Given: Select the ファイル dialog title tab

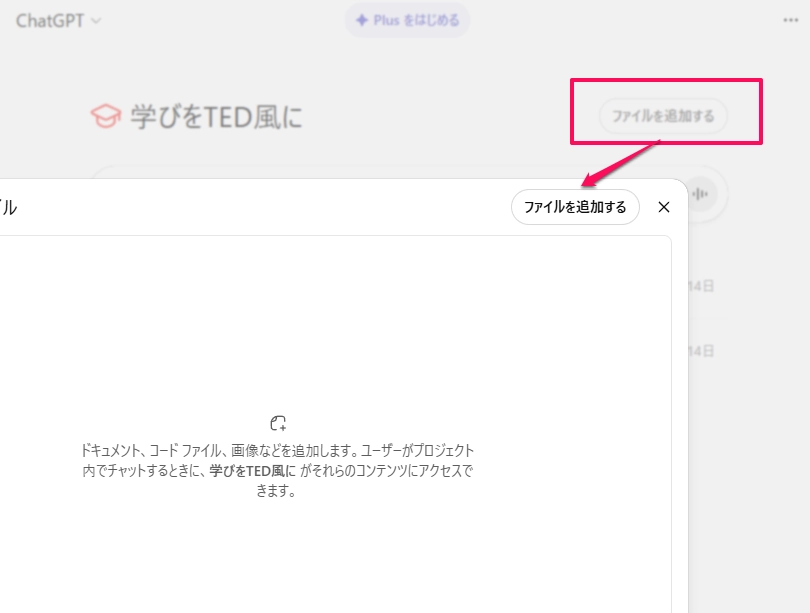Looking at the screenshot, I should [x=8, y=205].
